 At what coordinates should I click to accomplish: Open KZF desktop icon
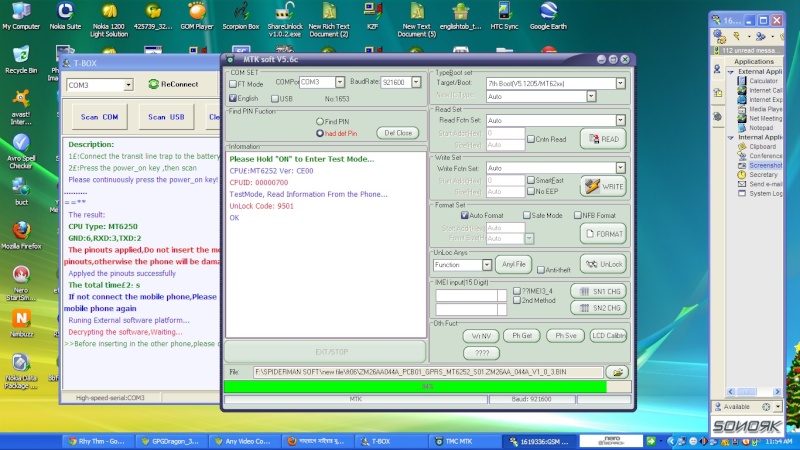(372, 16)
